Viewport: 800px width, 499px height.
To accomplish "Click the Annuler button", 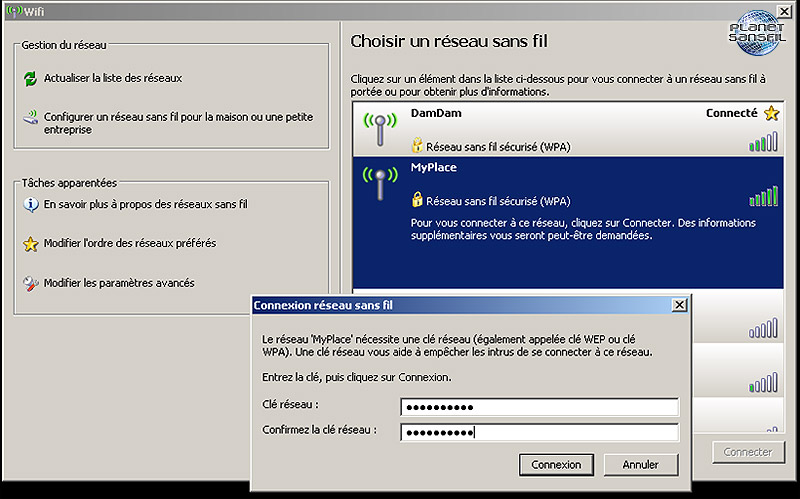I will coord(641,465).
